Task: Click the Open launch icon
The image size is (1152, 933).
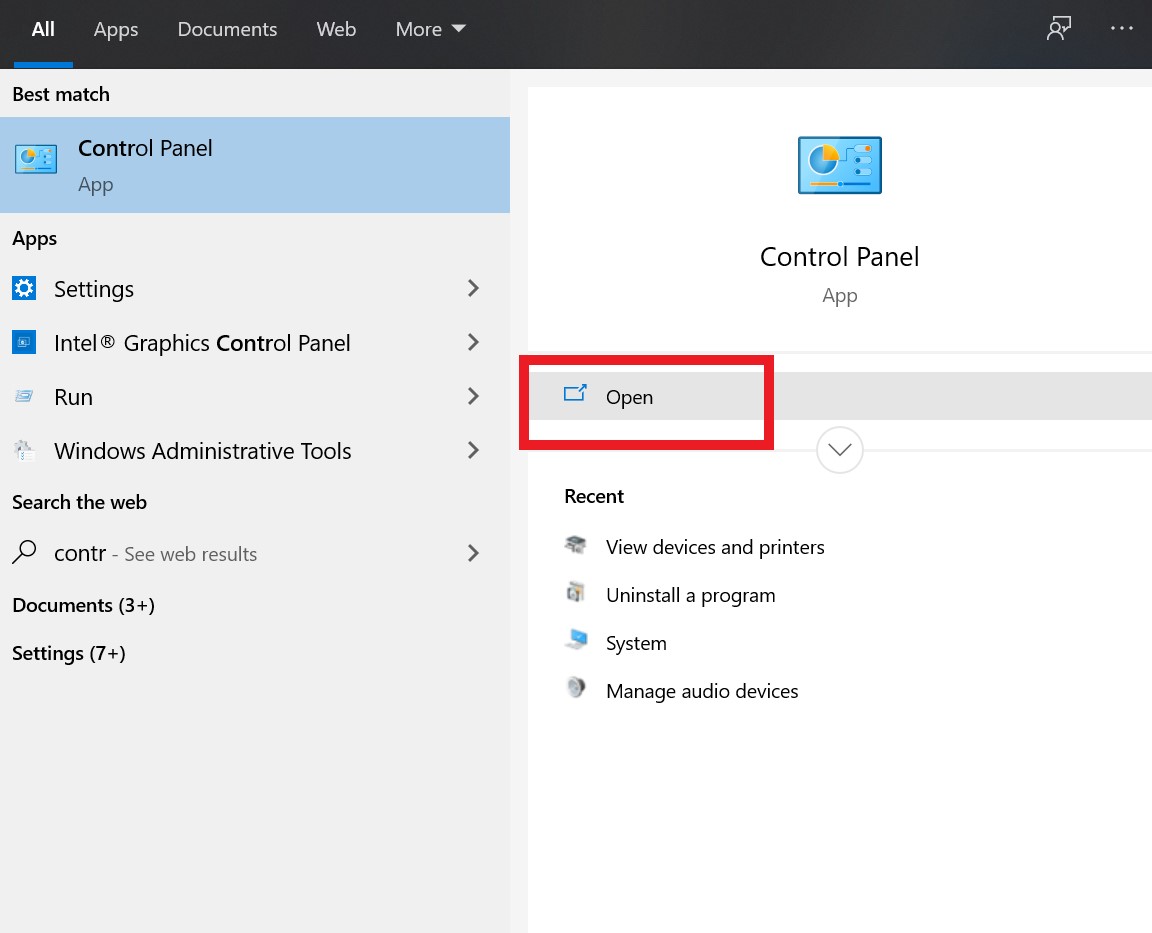Action: (x=575, y=394)
